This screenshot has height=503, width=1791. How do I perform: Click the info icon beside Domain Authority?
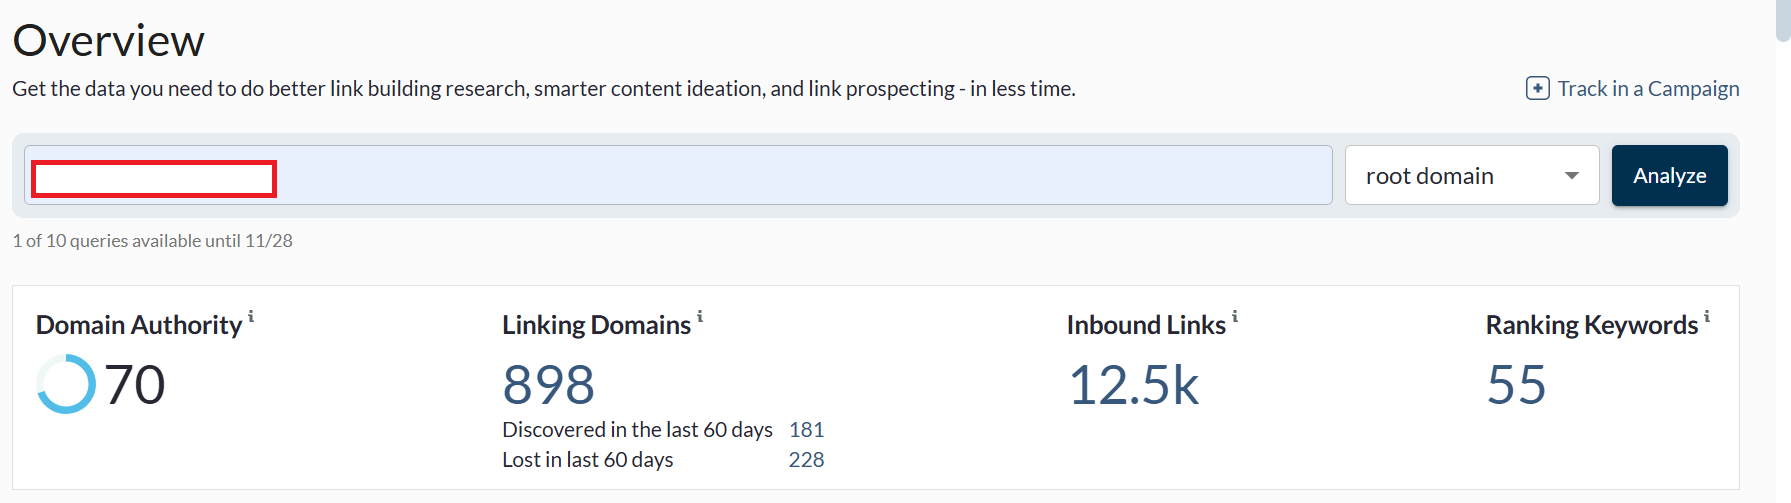click(251, 317)
